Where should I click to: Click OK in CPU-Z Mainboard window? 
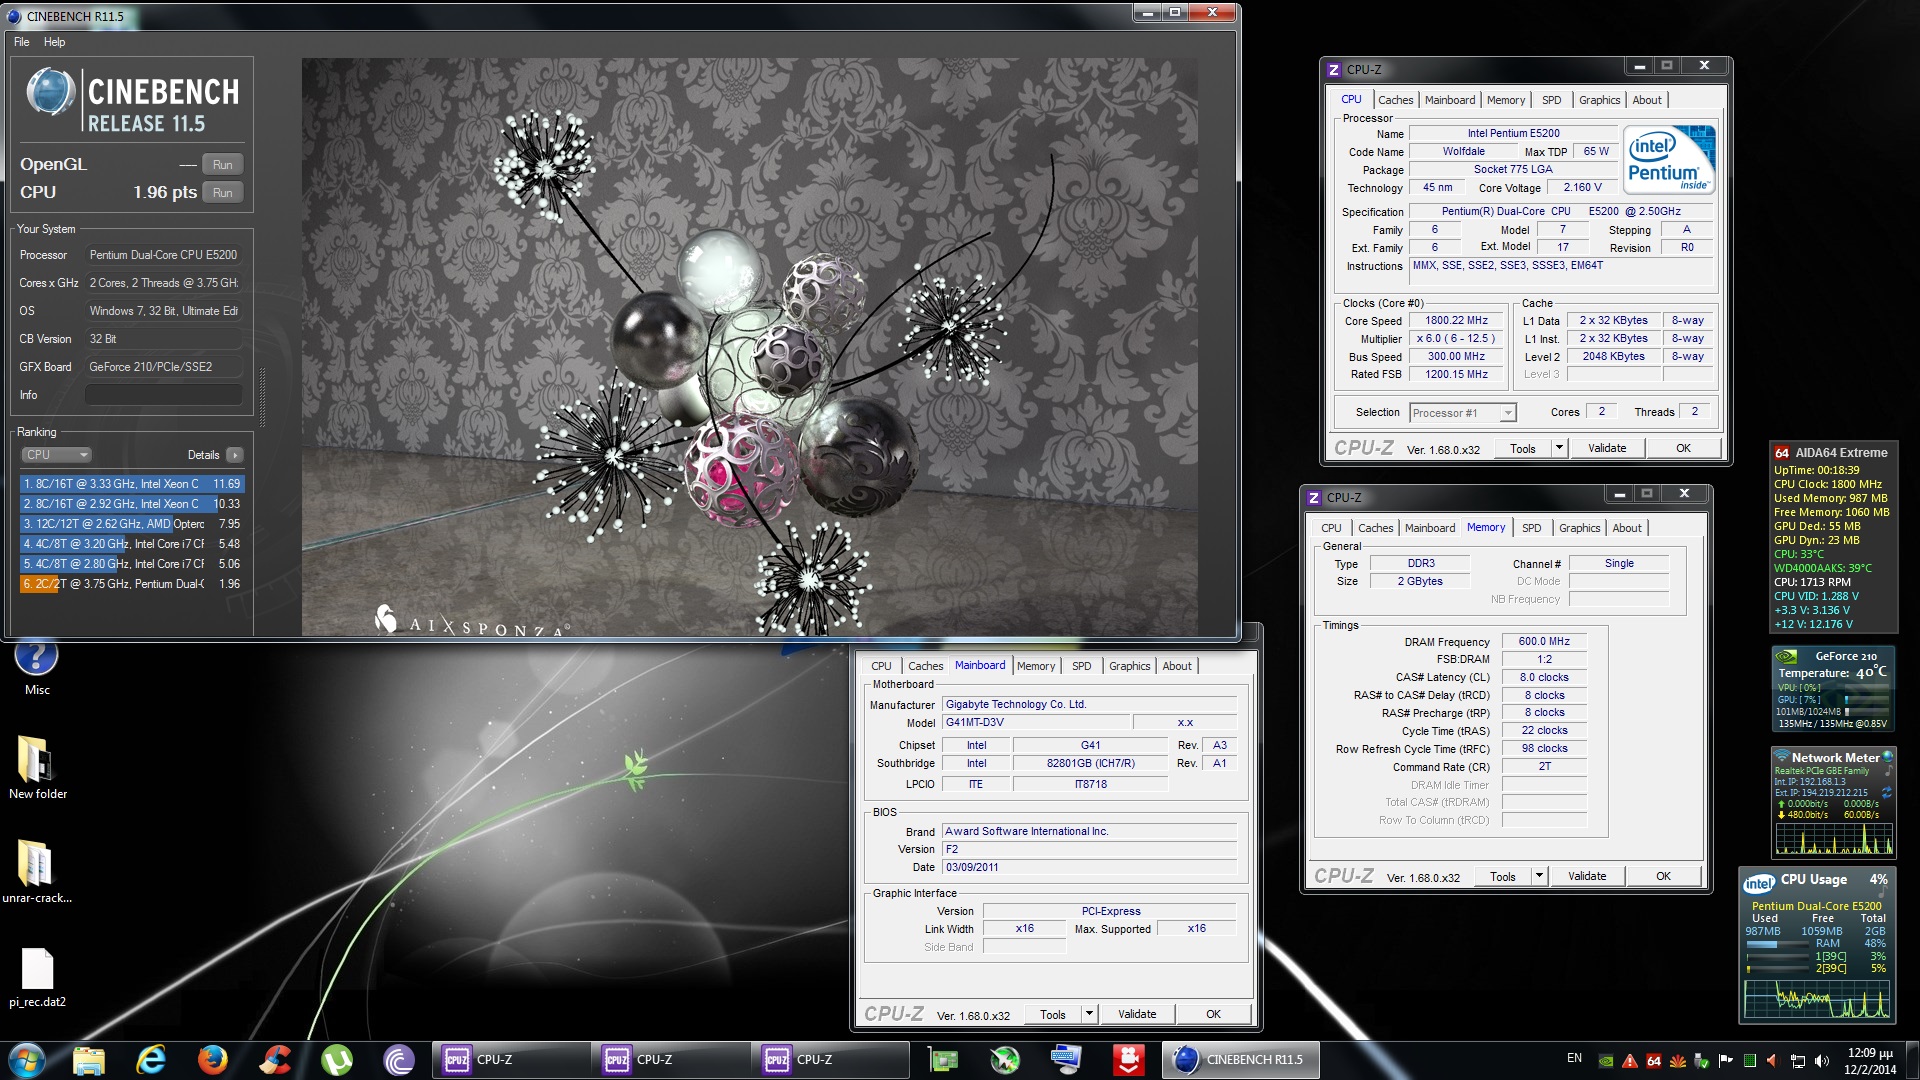coord(1213,1014)
